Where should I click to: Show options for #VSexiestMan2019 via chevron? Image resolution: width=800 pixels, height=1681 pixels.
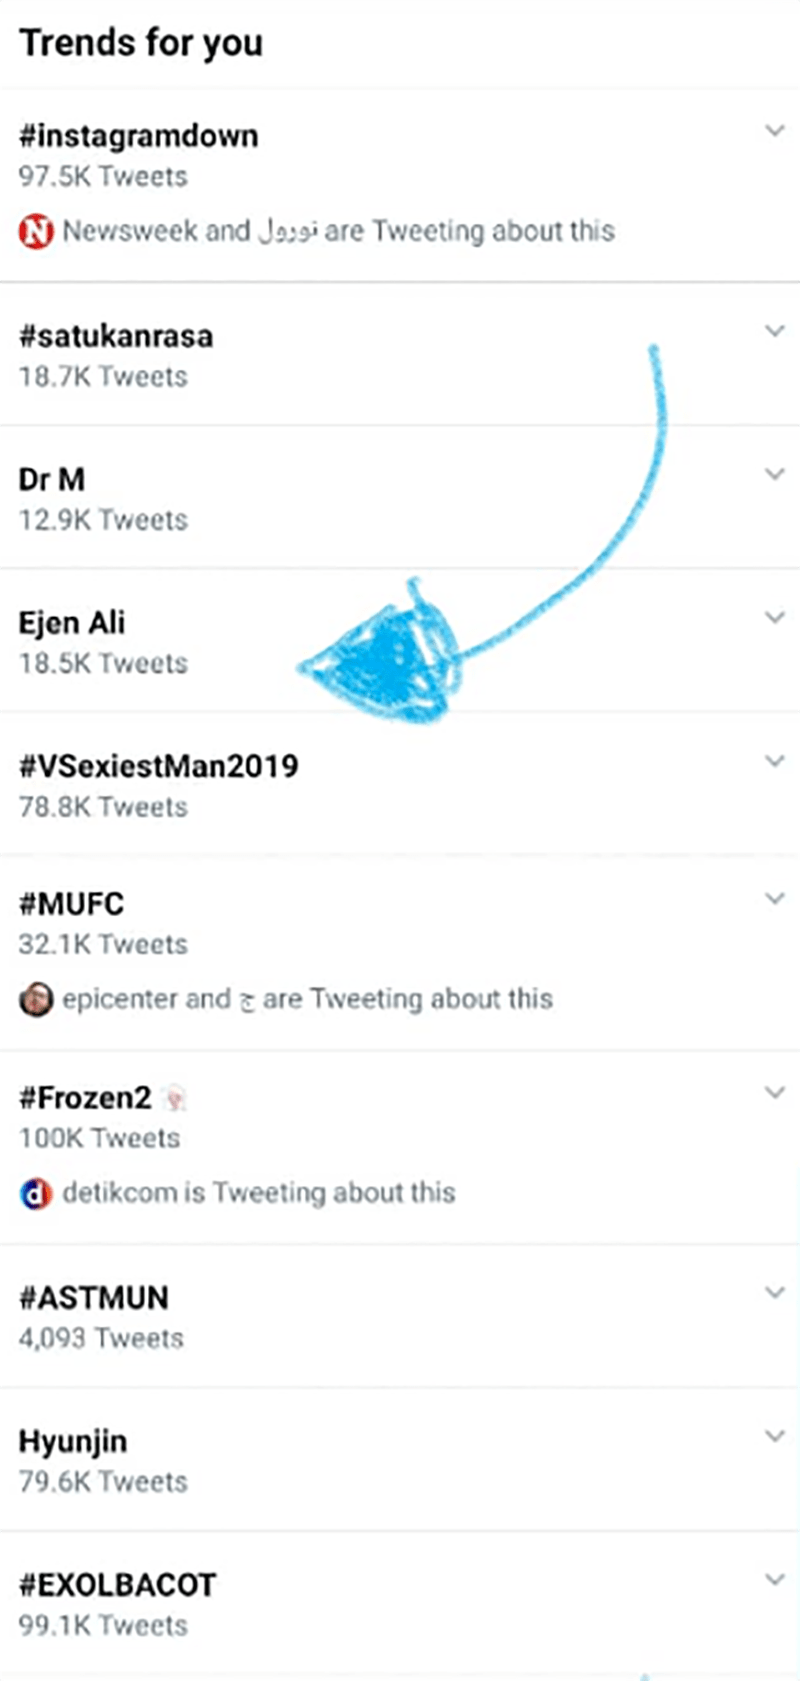(774, 761)
